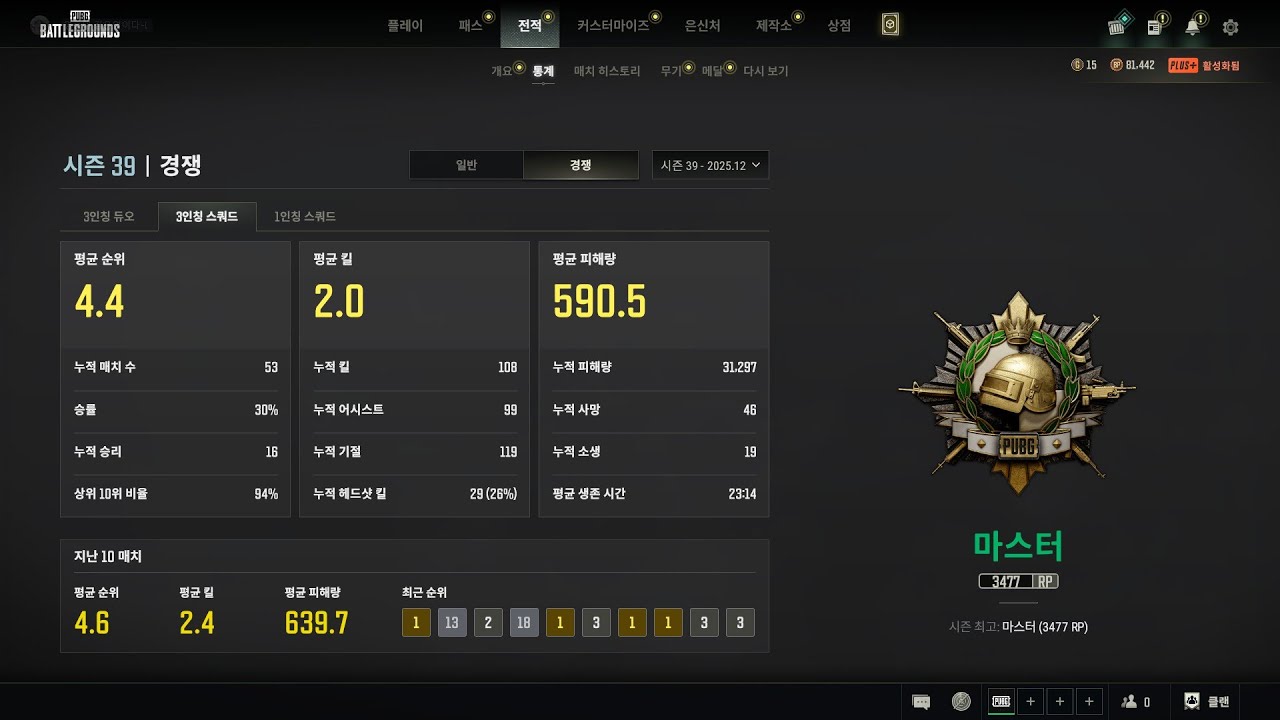
Task: Click the rank badge showing 18
Action: pyautogui.click(x=524, y=623)
